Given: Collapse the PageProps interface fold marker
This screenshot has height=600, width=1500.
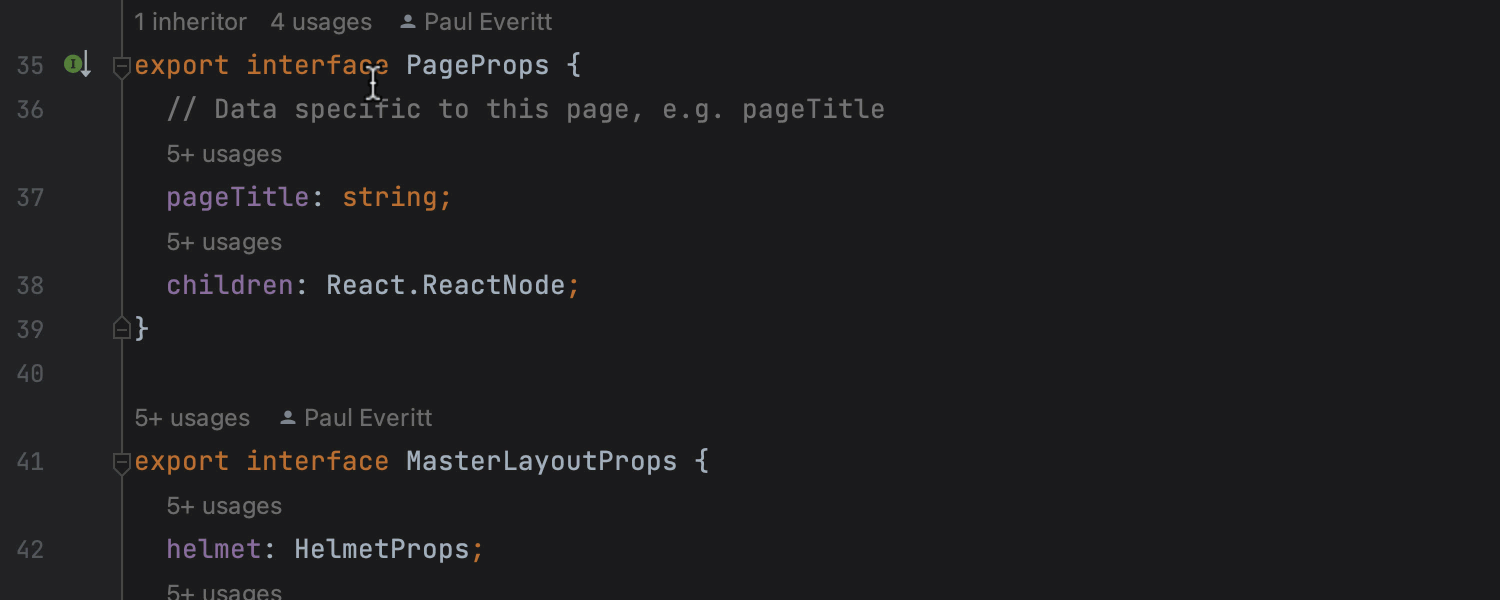Looking at the screenshot, I should pos(122,67).
